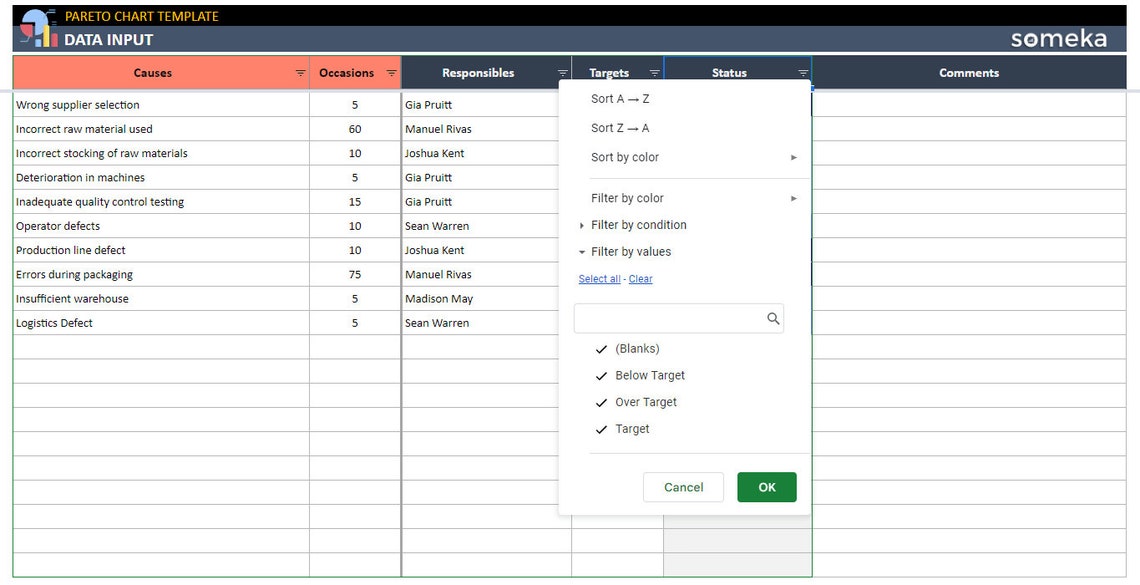Click the Comments column filter icon
This screenshot has height=585, width=1140.
coord(1116,72)
